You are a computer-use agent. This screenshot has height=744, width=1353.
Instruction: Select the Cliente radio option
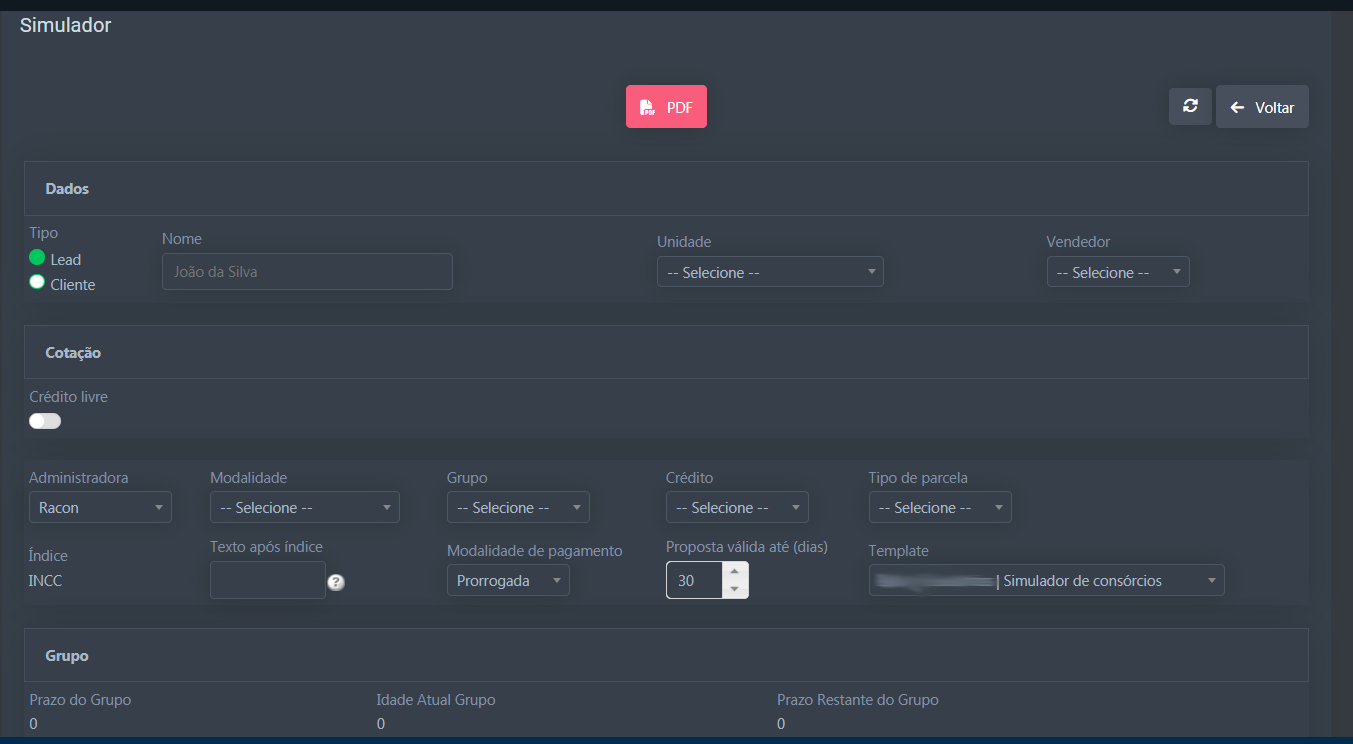38,283
